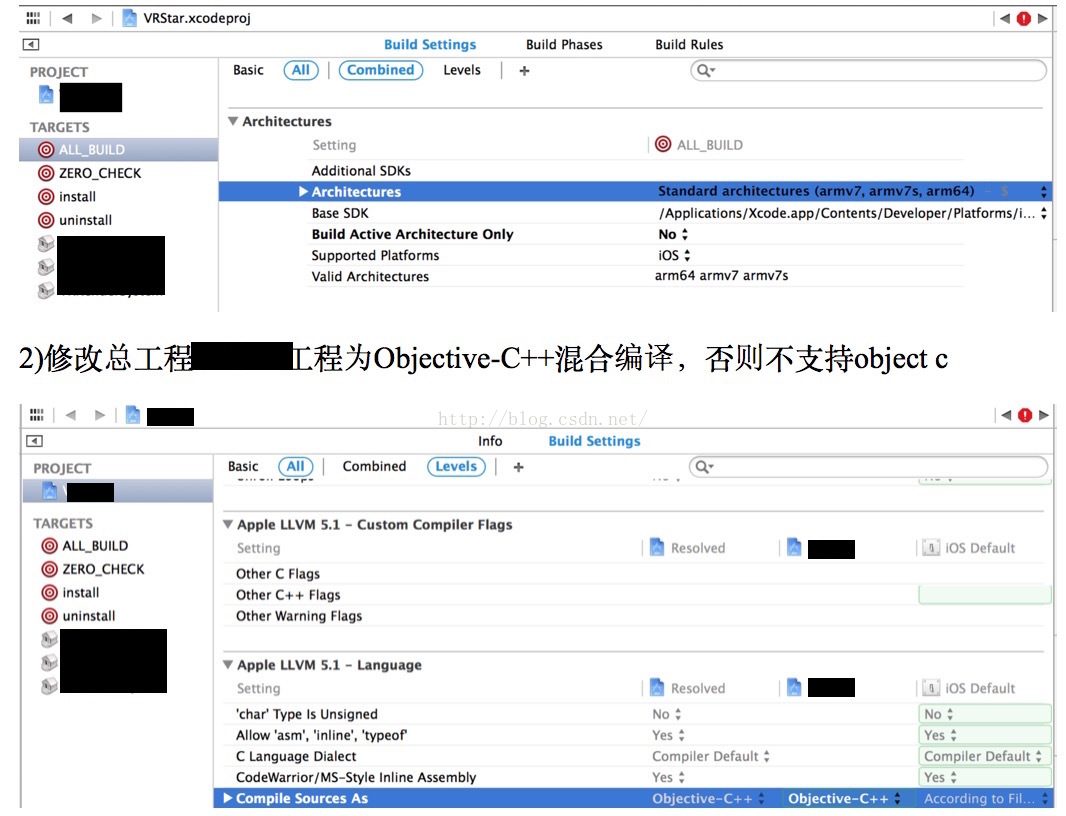1066x816 pixels.
Task: Open Build Settings tab in bottom window
Action: click(x=595, y=441)
